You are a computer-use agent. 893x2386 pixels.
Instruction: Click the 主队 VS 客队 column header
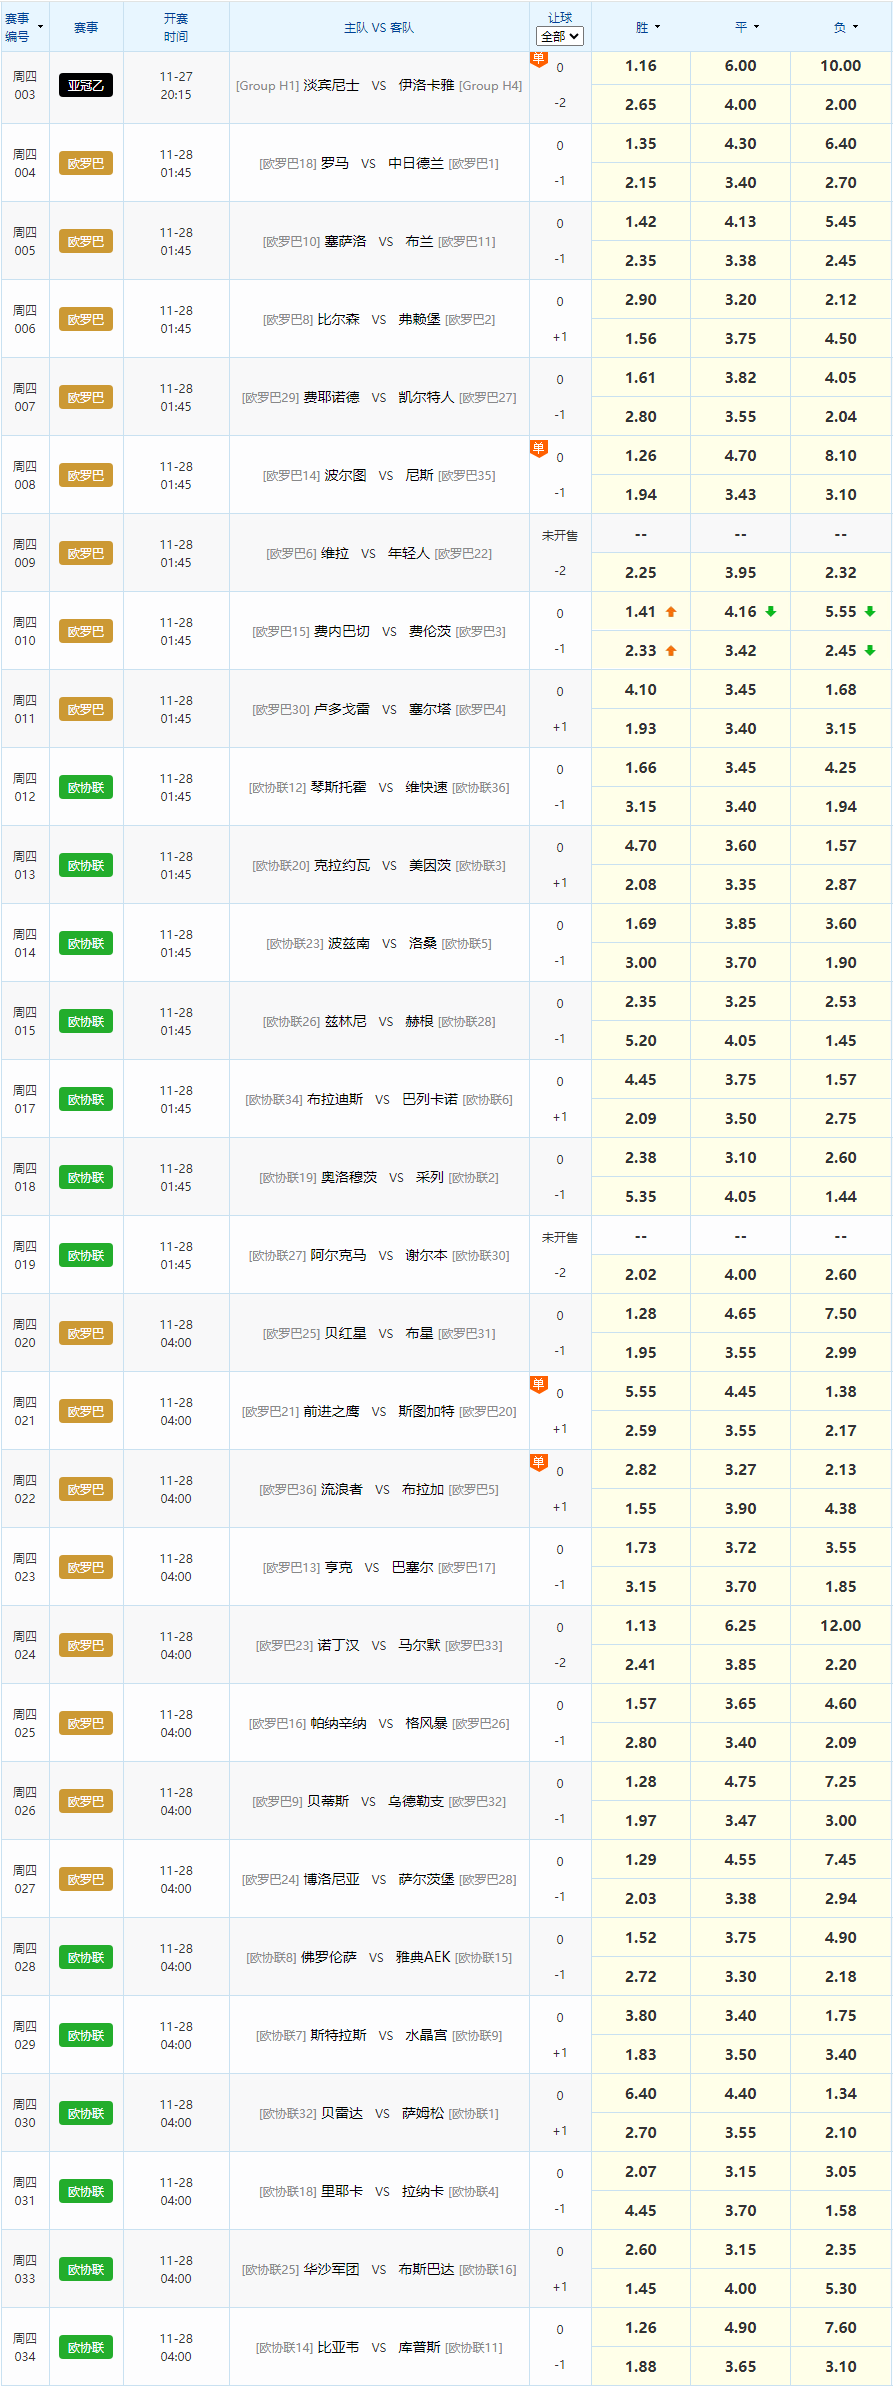pos(379,28)
